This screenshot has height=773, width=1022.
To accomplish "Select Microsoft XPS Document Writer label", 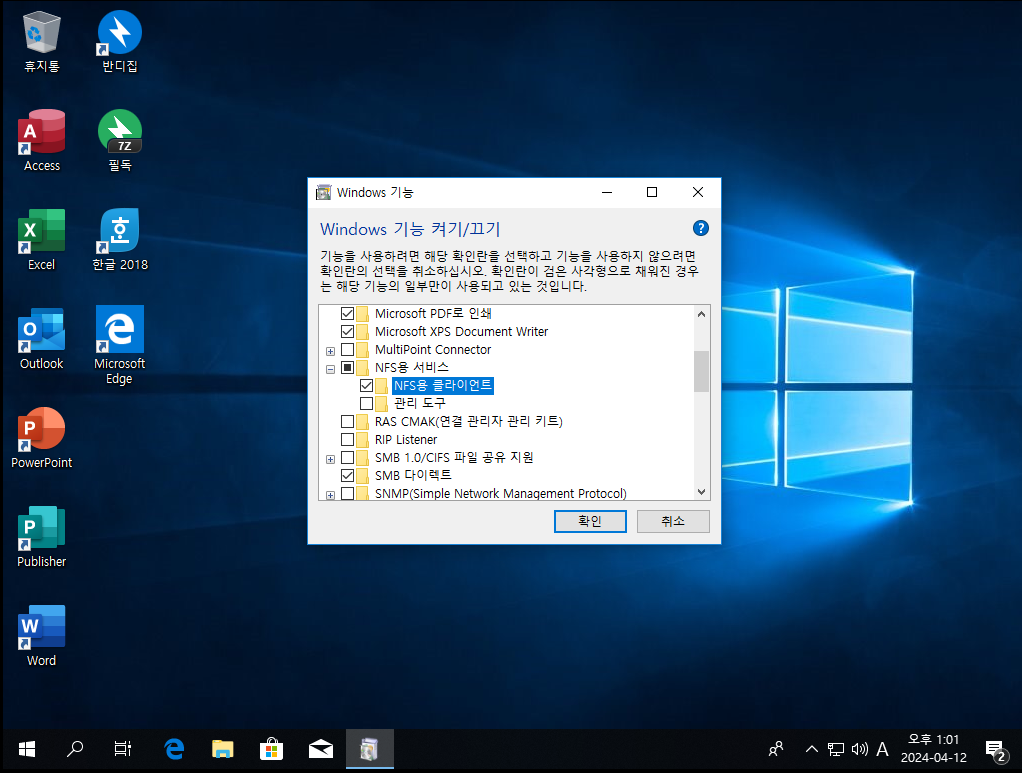I will coord(461,332).
